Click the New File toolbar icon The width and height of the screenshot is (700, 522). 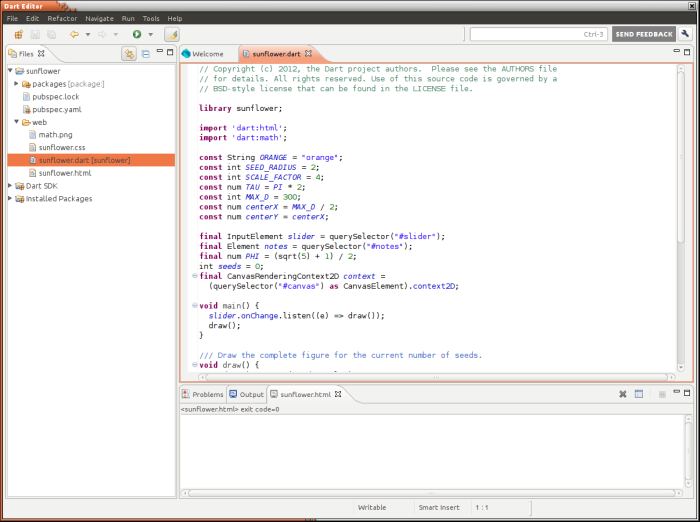[x=17, y=34]
